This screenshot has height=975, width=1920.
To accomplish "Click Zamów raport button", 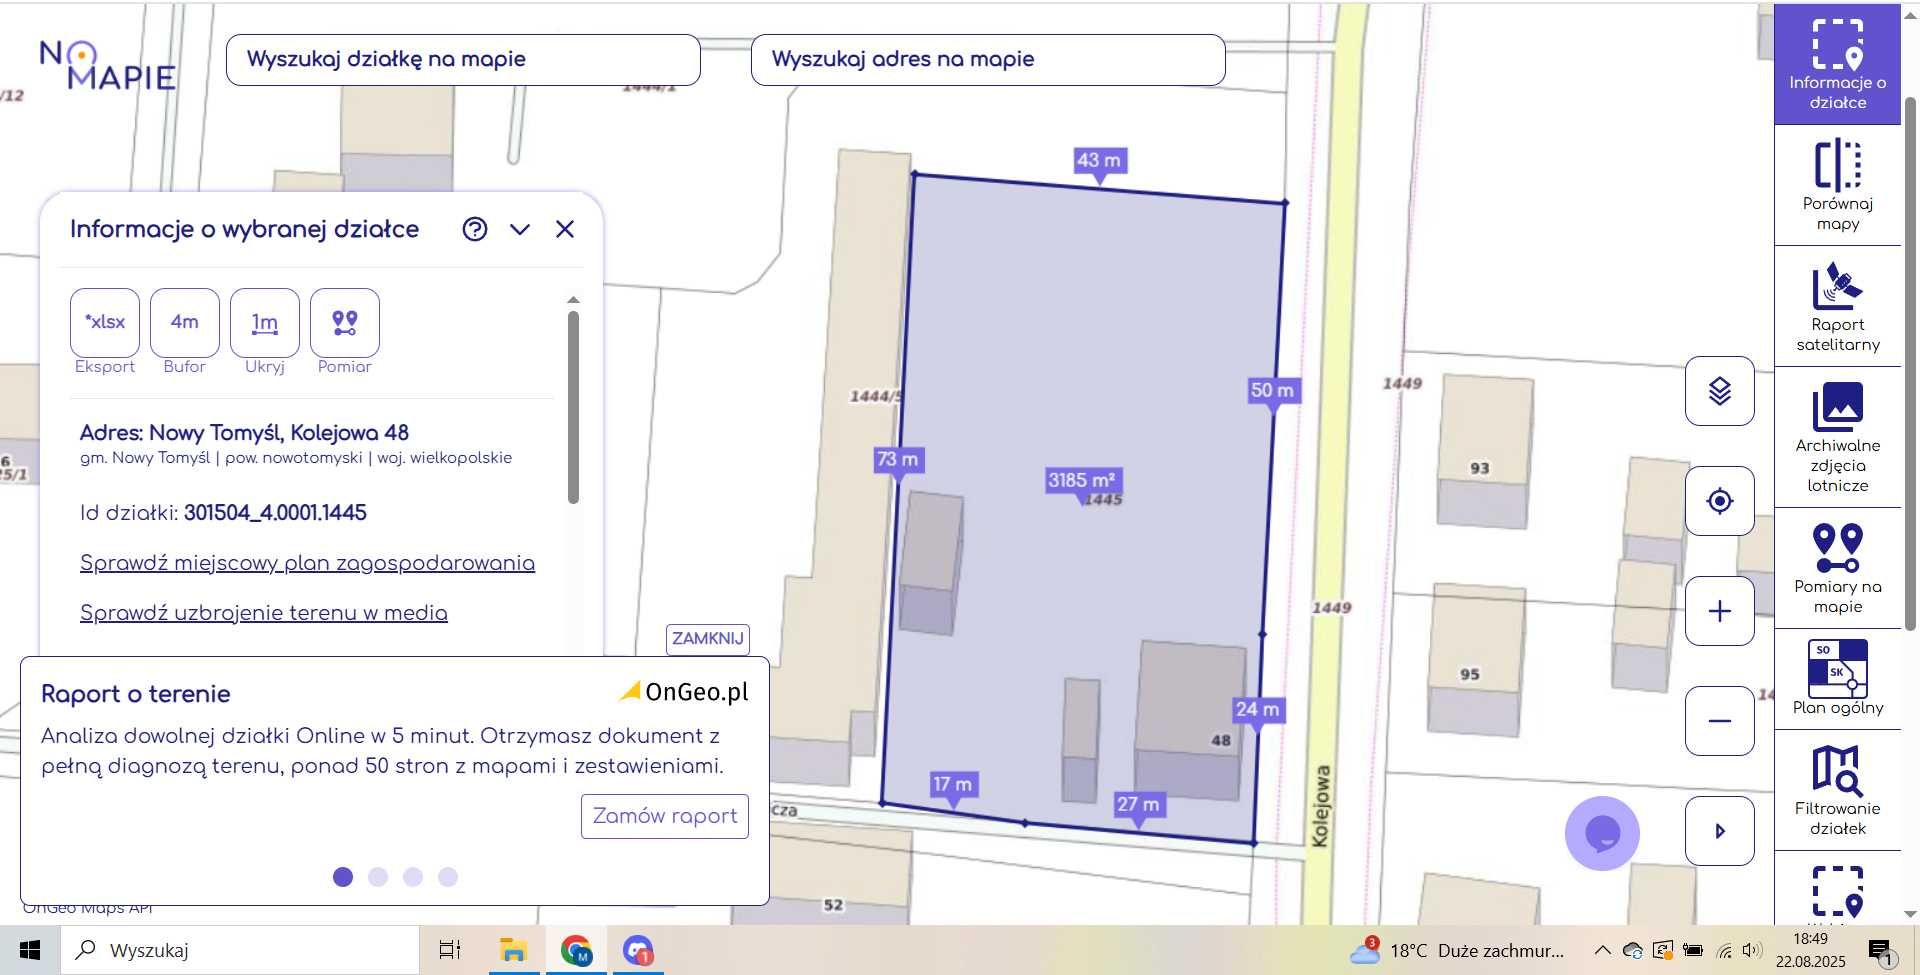I will click(x=665, y=816).
